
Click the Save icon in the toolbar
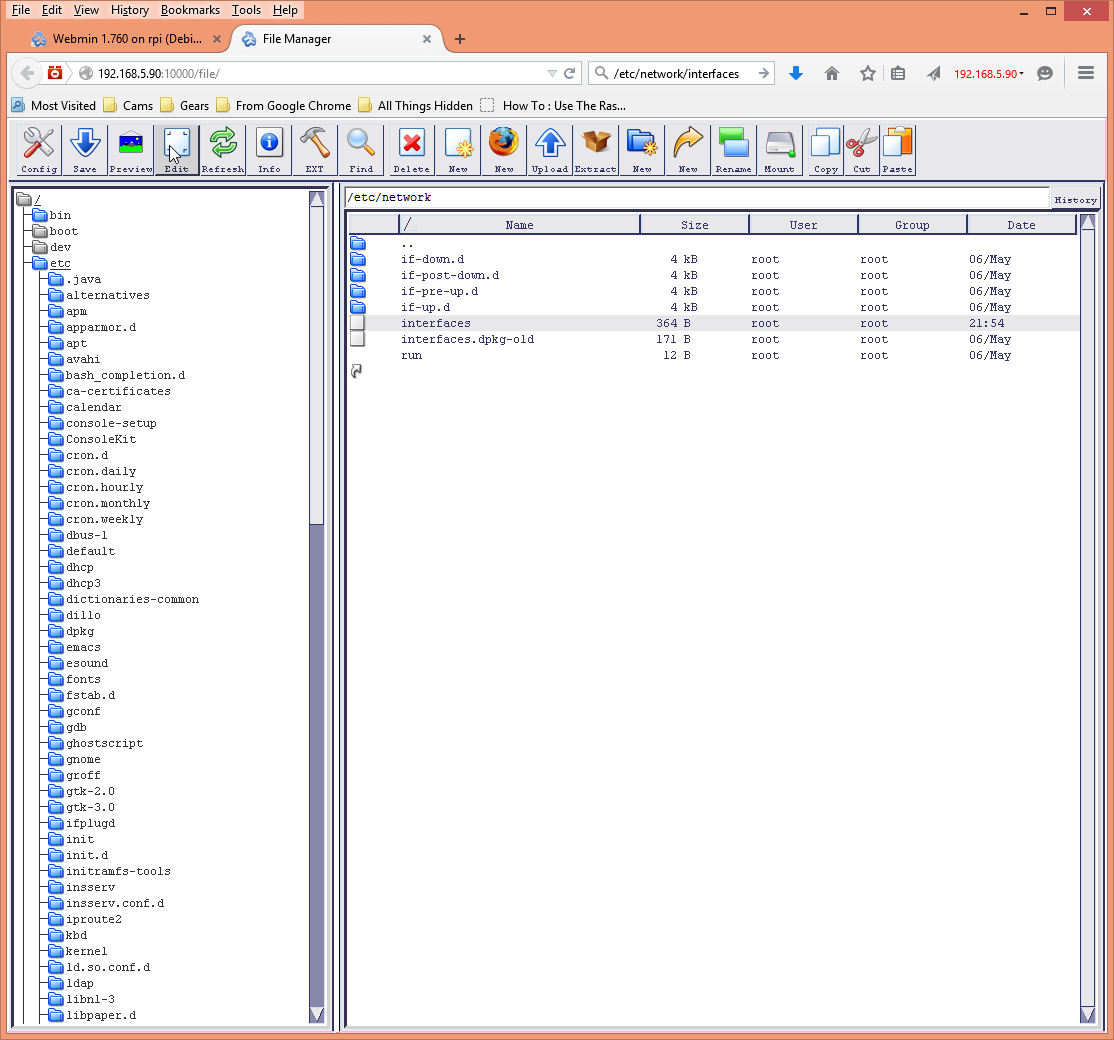coord(84,148)
